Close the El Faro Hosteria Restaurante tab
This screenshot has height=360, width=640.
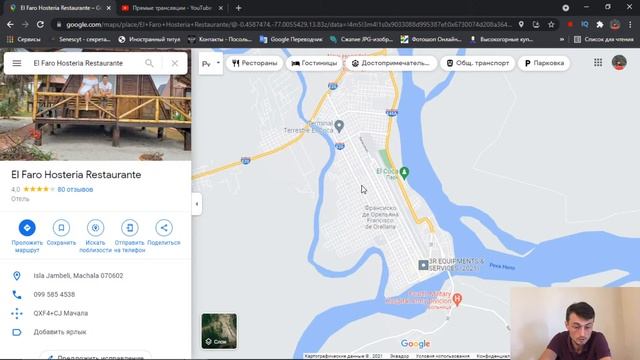[x=109, y=8]
